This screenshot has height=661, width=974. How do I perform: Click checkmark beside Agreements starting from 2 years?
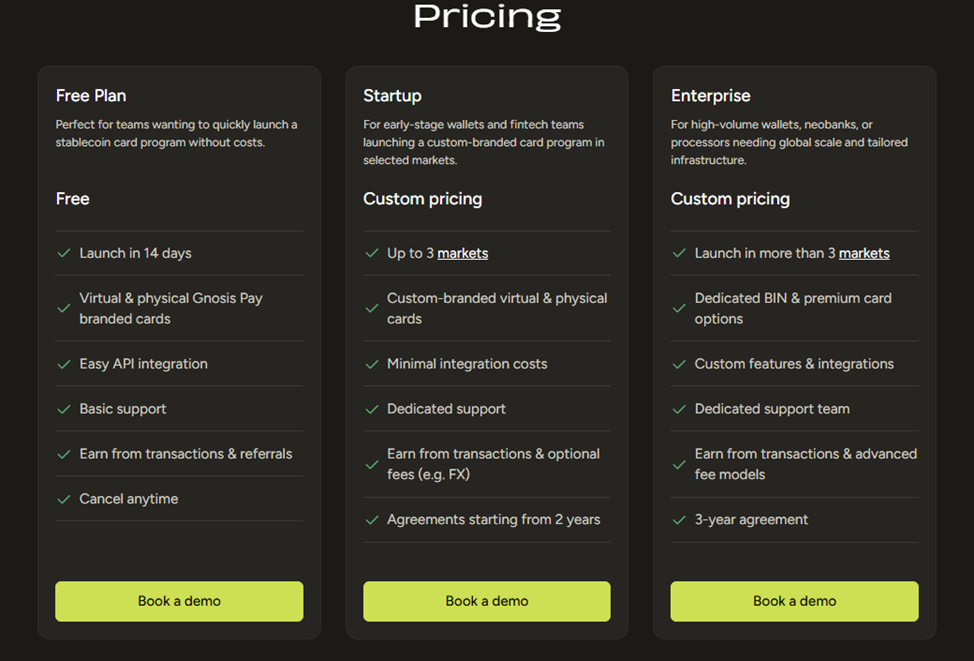(372, 520)
